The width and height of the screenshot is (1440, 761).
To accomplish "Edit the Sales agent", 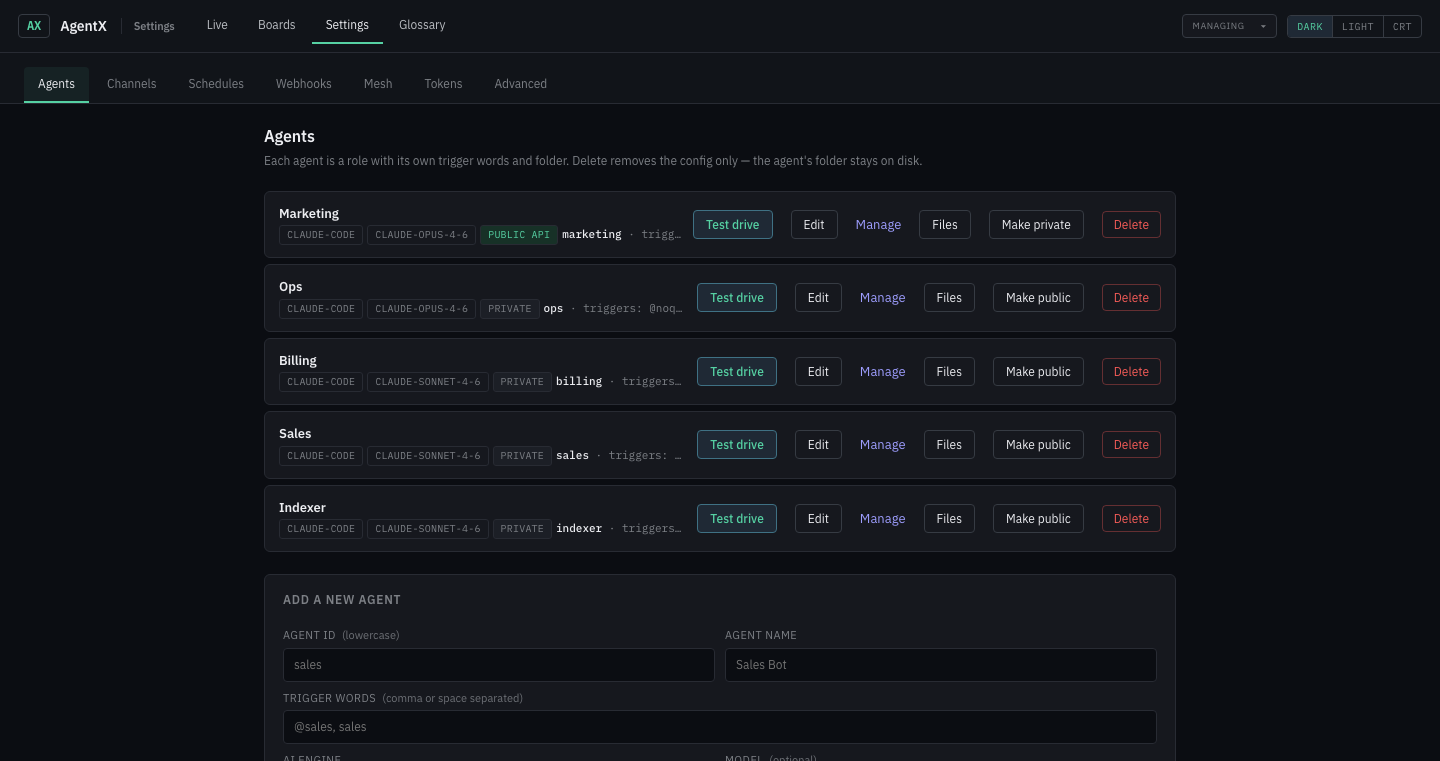I will 818,445.
